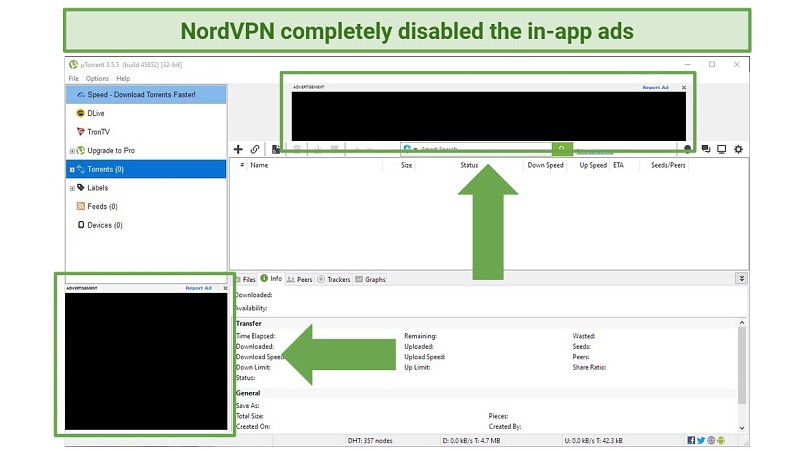
Task: Open Preferences via the gear icon
Action: [739, 149]
